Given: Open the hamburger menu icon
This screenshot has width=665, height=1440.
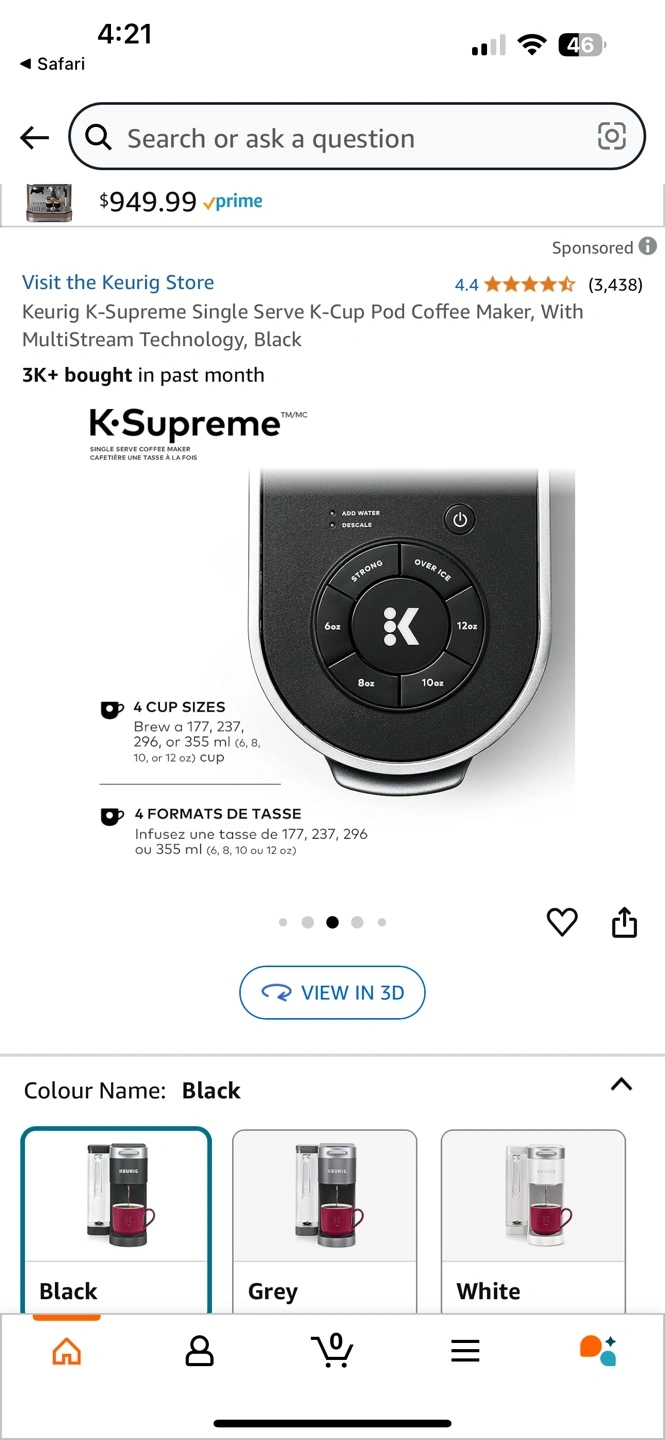Looking at the screenshot, I should (x=465, y=1351).
